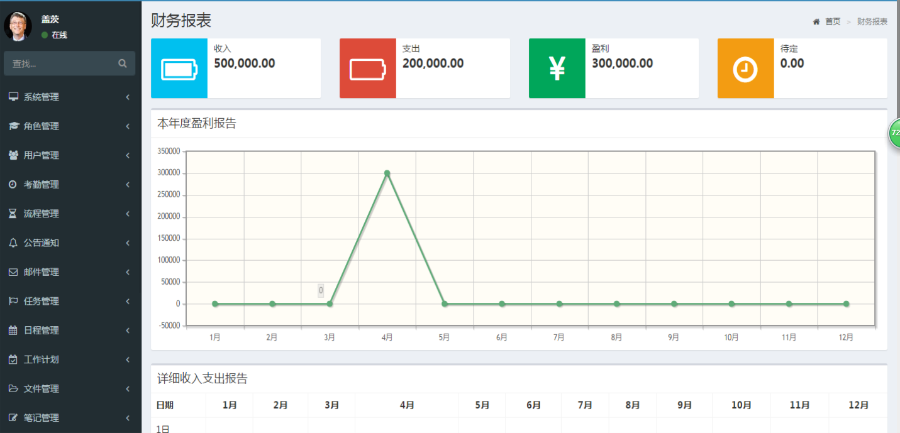The height and width of the screenshot is (433, 900).
Task: Open the 日程管理 sidebar menu
Action: [42, 330]
